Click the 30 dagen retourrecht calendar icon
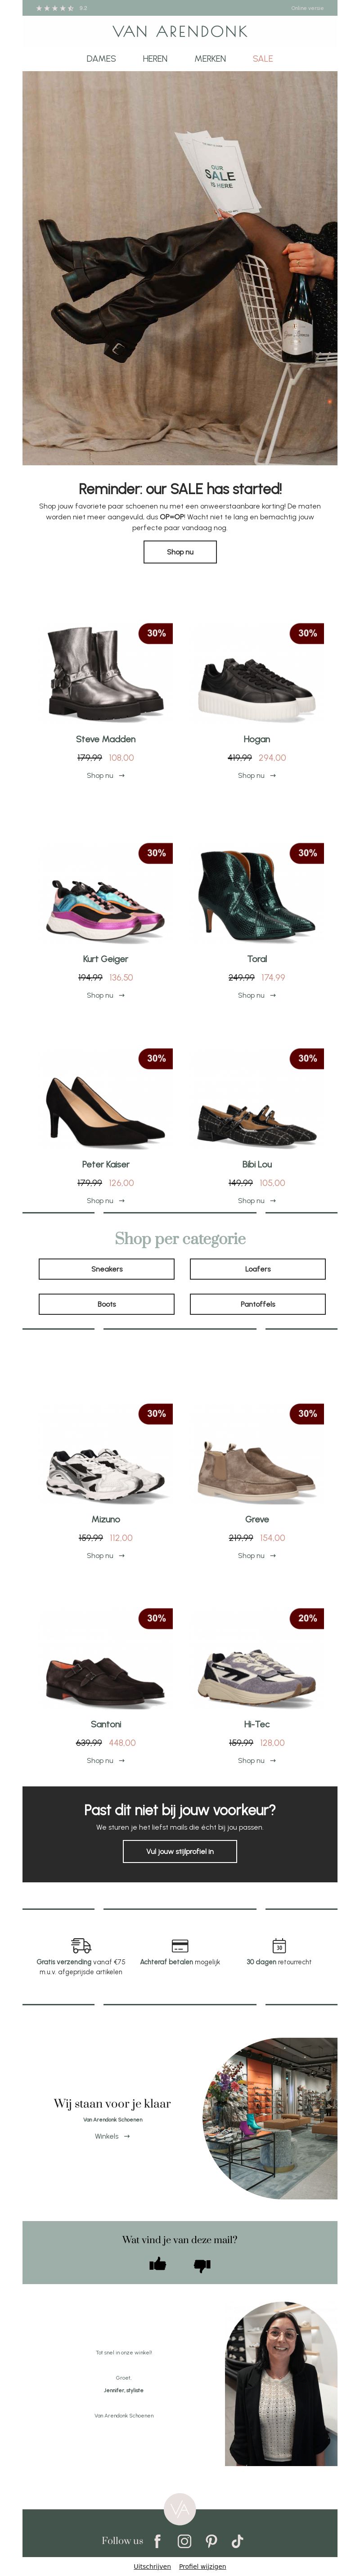Viewport: 360px width, 2576px height. pos(279,1945)
